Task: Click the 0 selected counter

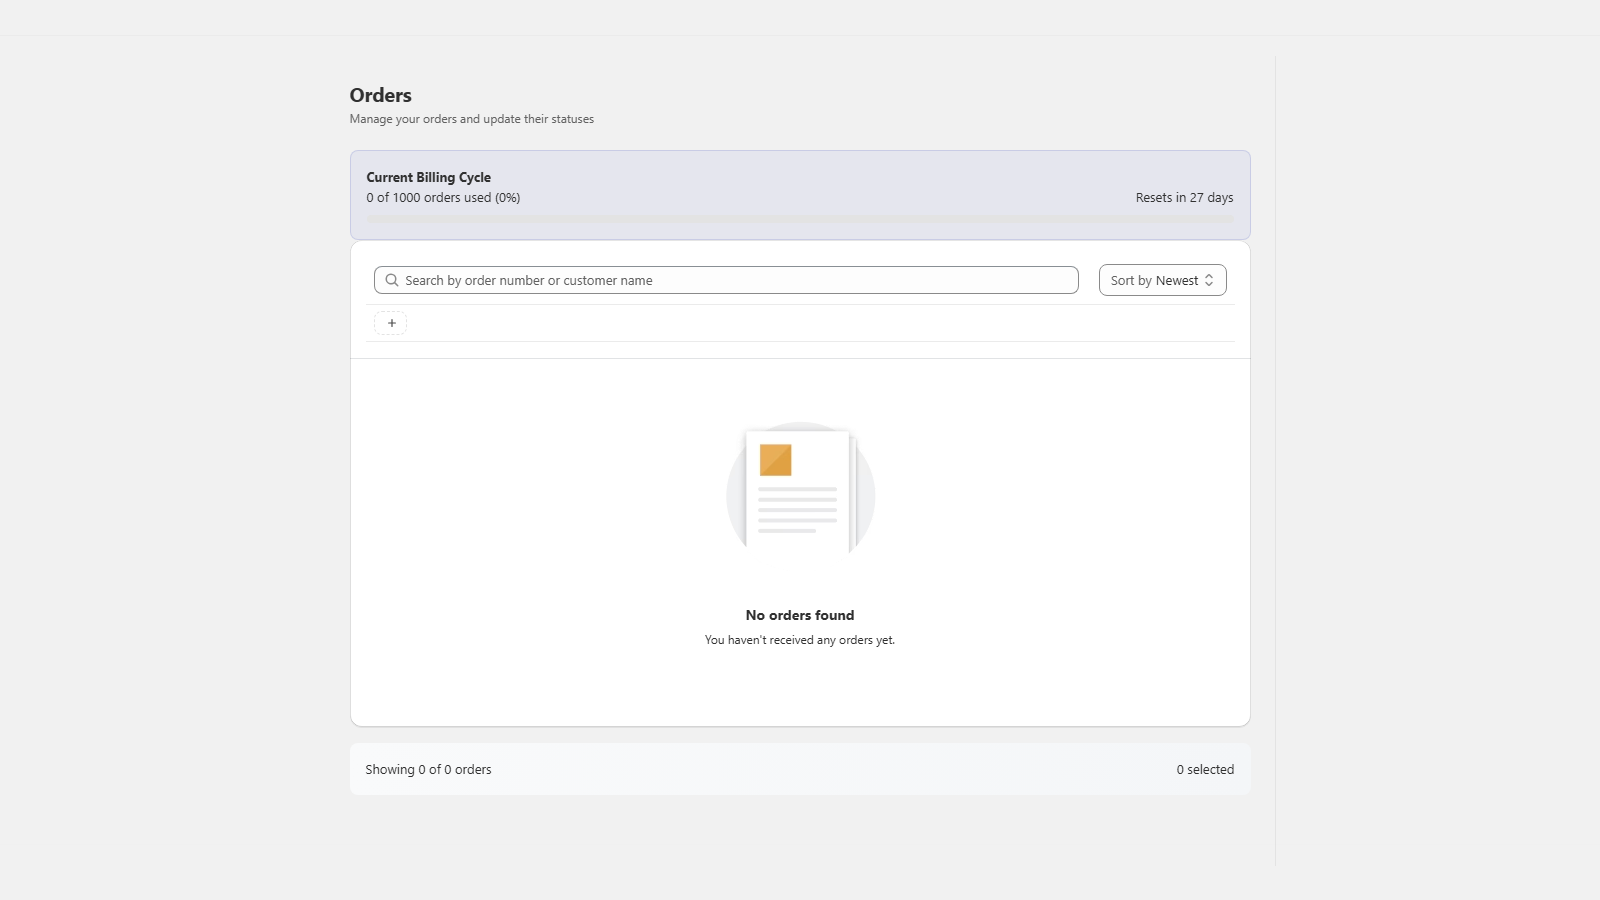Action: point(1206,769)
